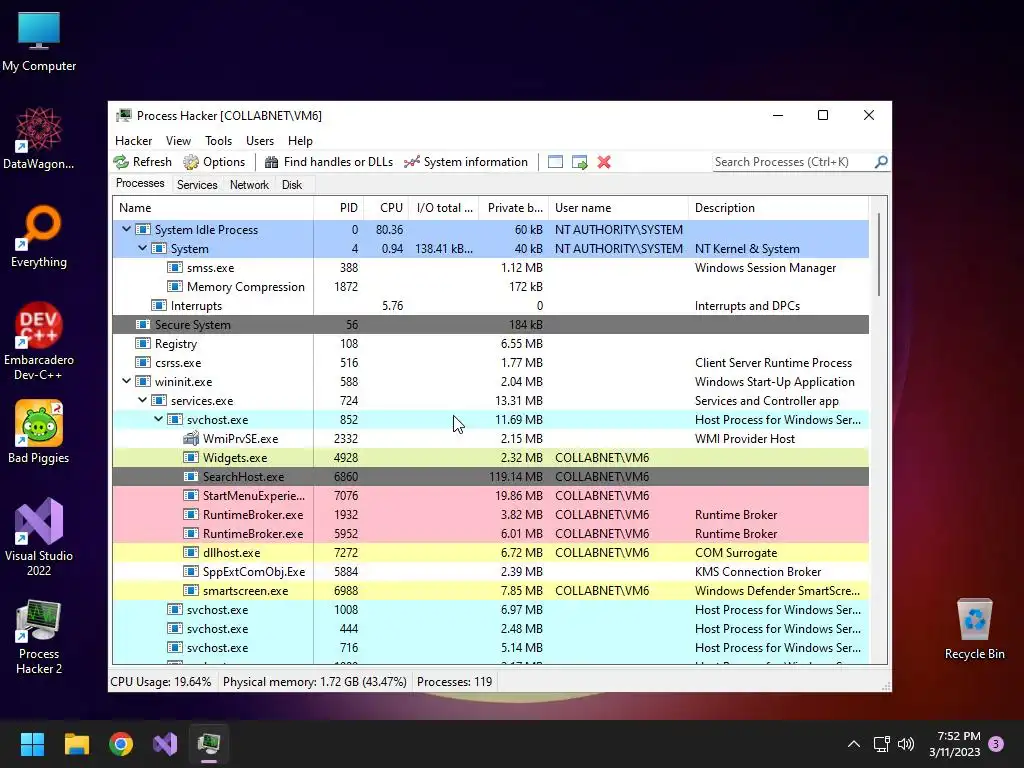Click the search magnifier icon
Image resolution: width=1024 pixels, height=768 pixels.
coord(881,161)
